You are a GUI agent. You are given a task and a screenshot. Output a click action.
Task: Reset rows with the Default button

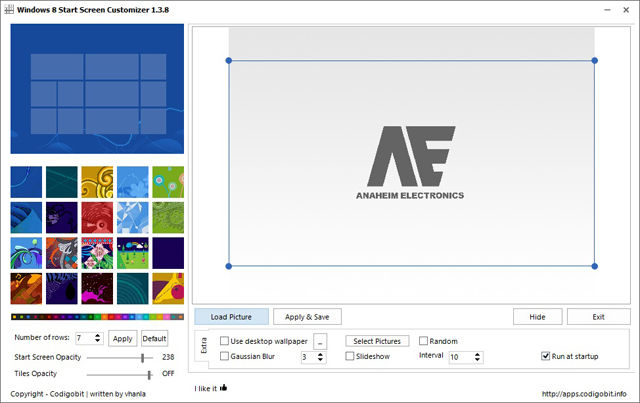[154, 338]
